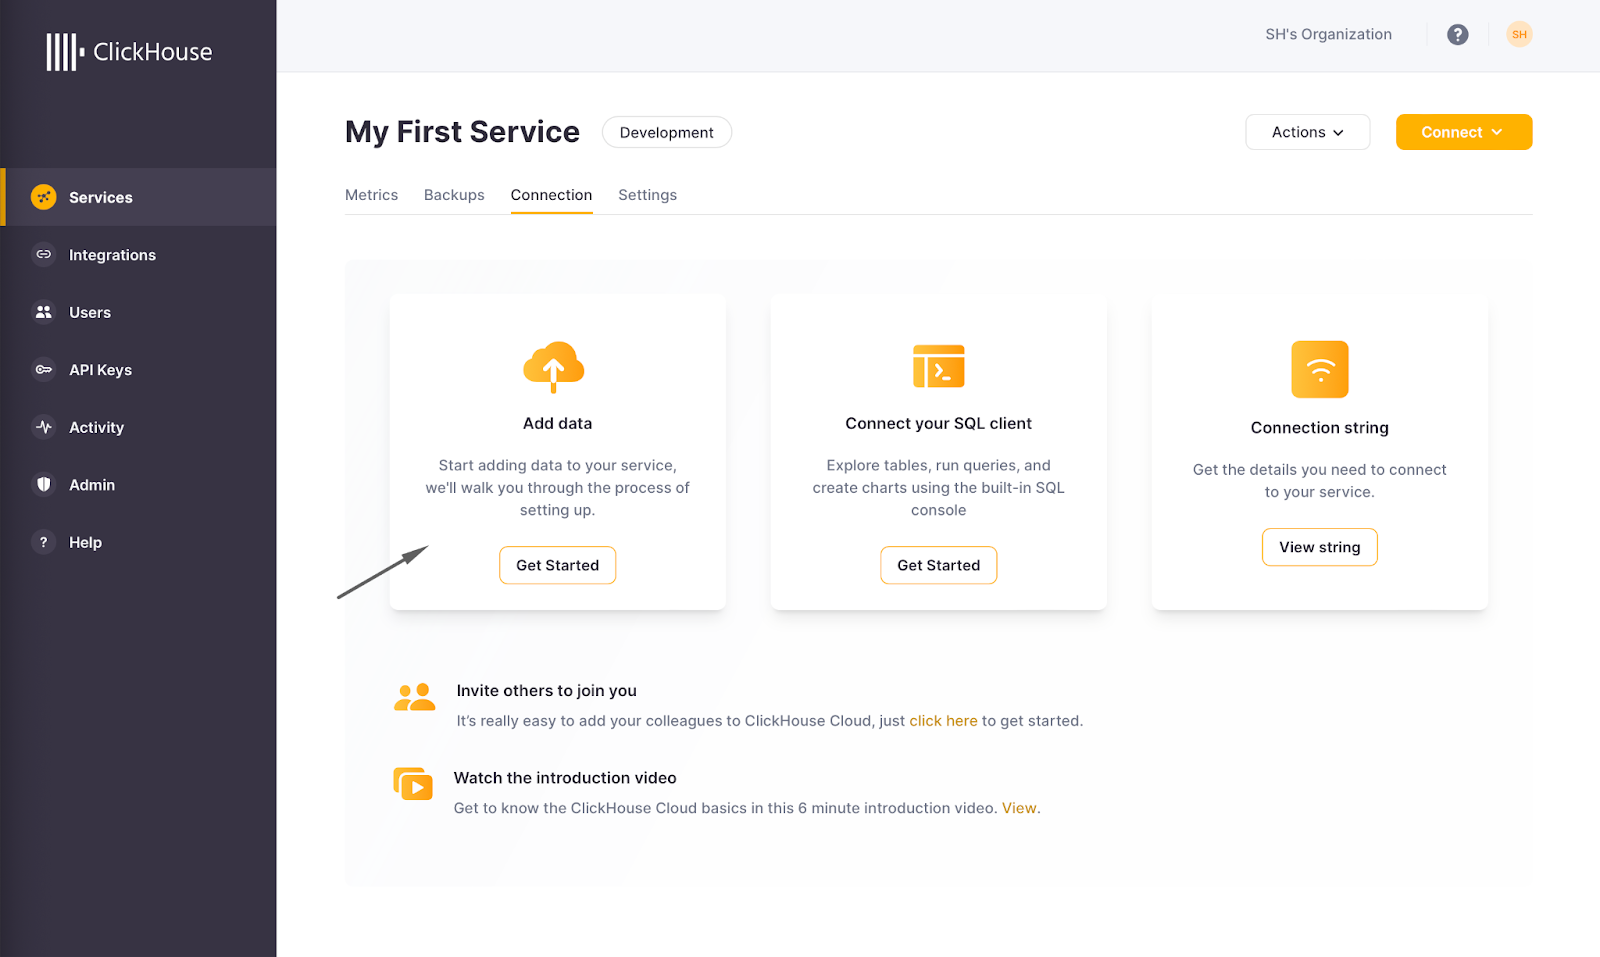
Task: Click the Services sidebar icon
Action: pos(43,197)
